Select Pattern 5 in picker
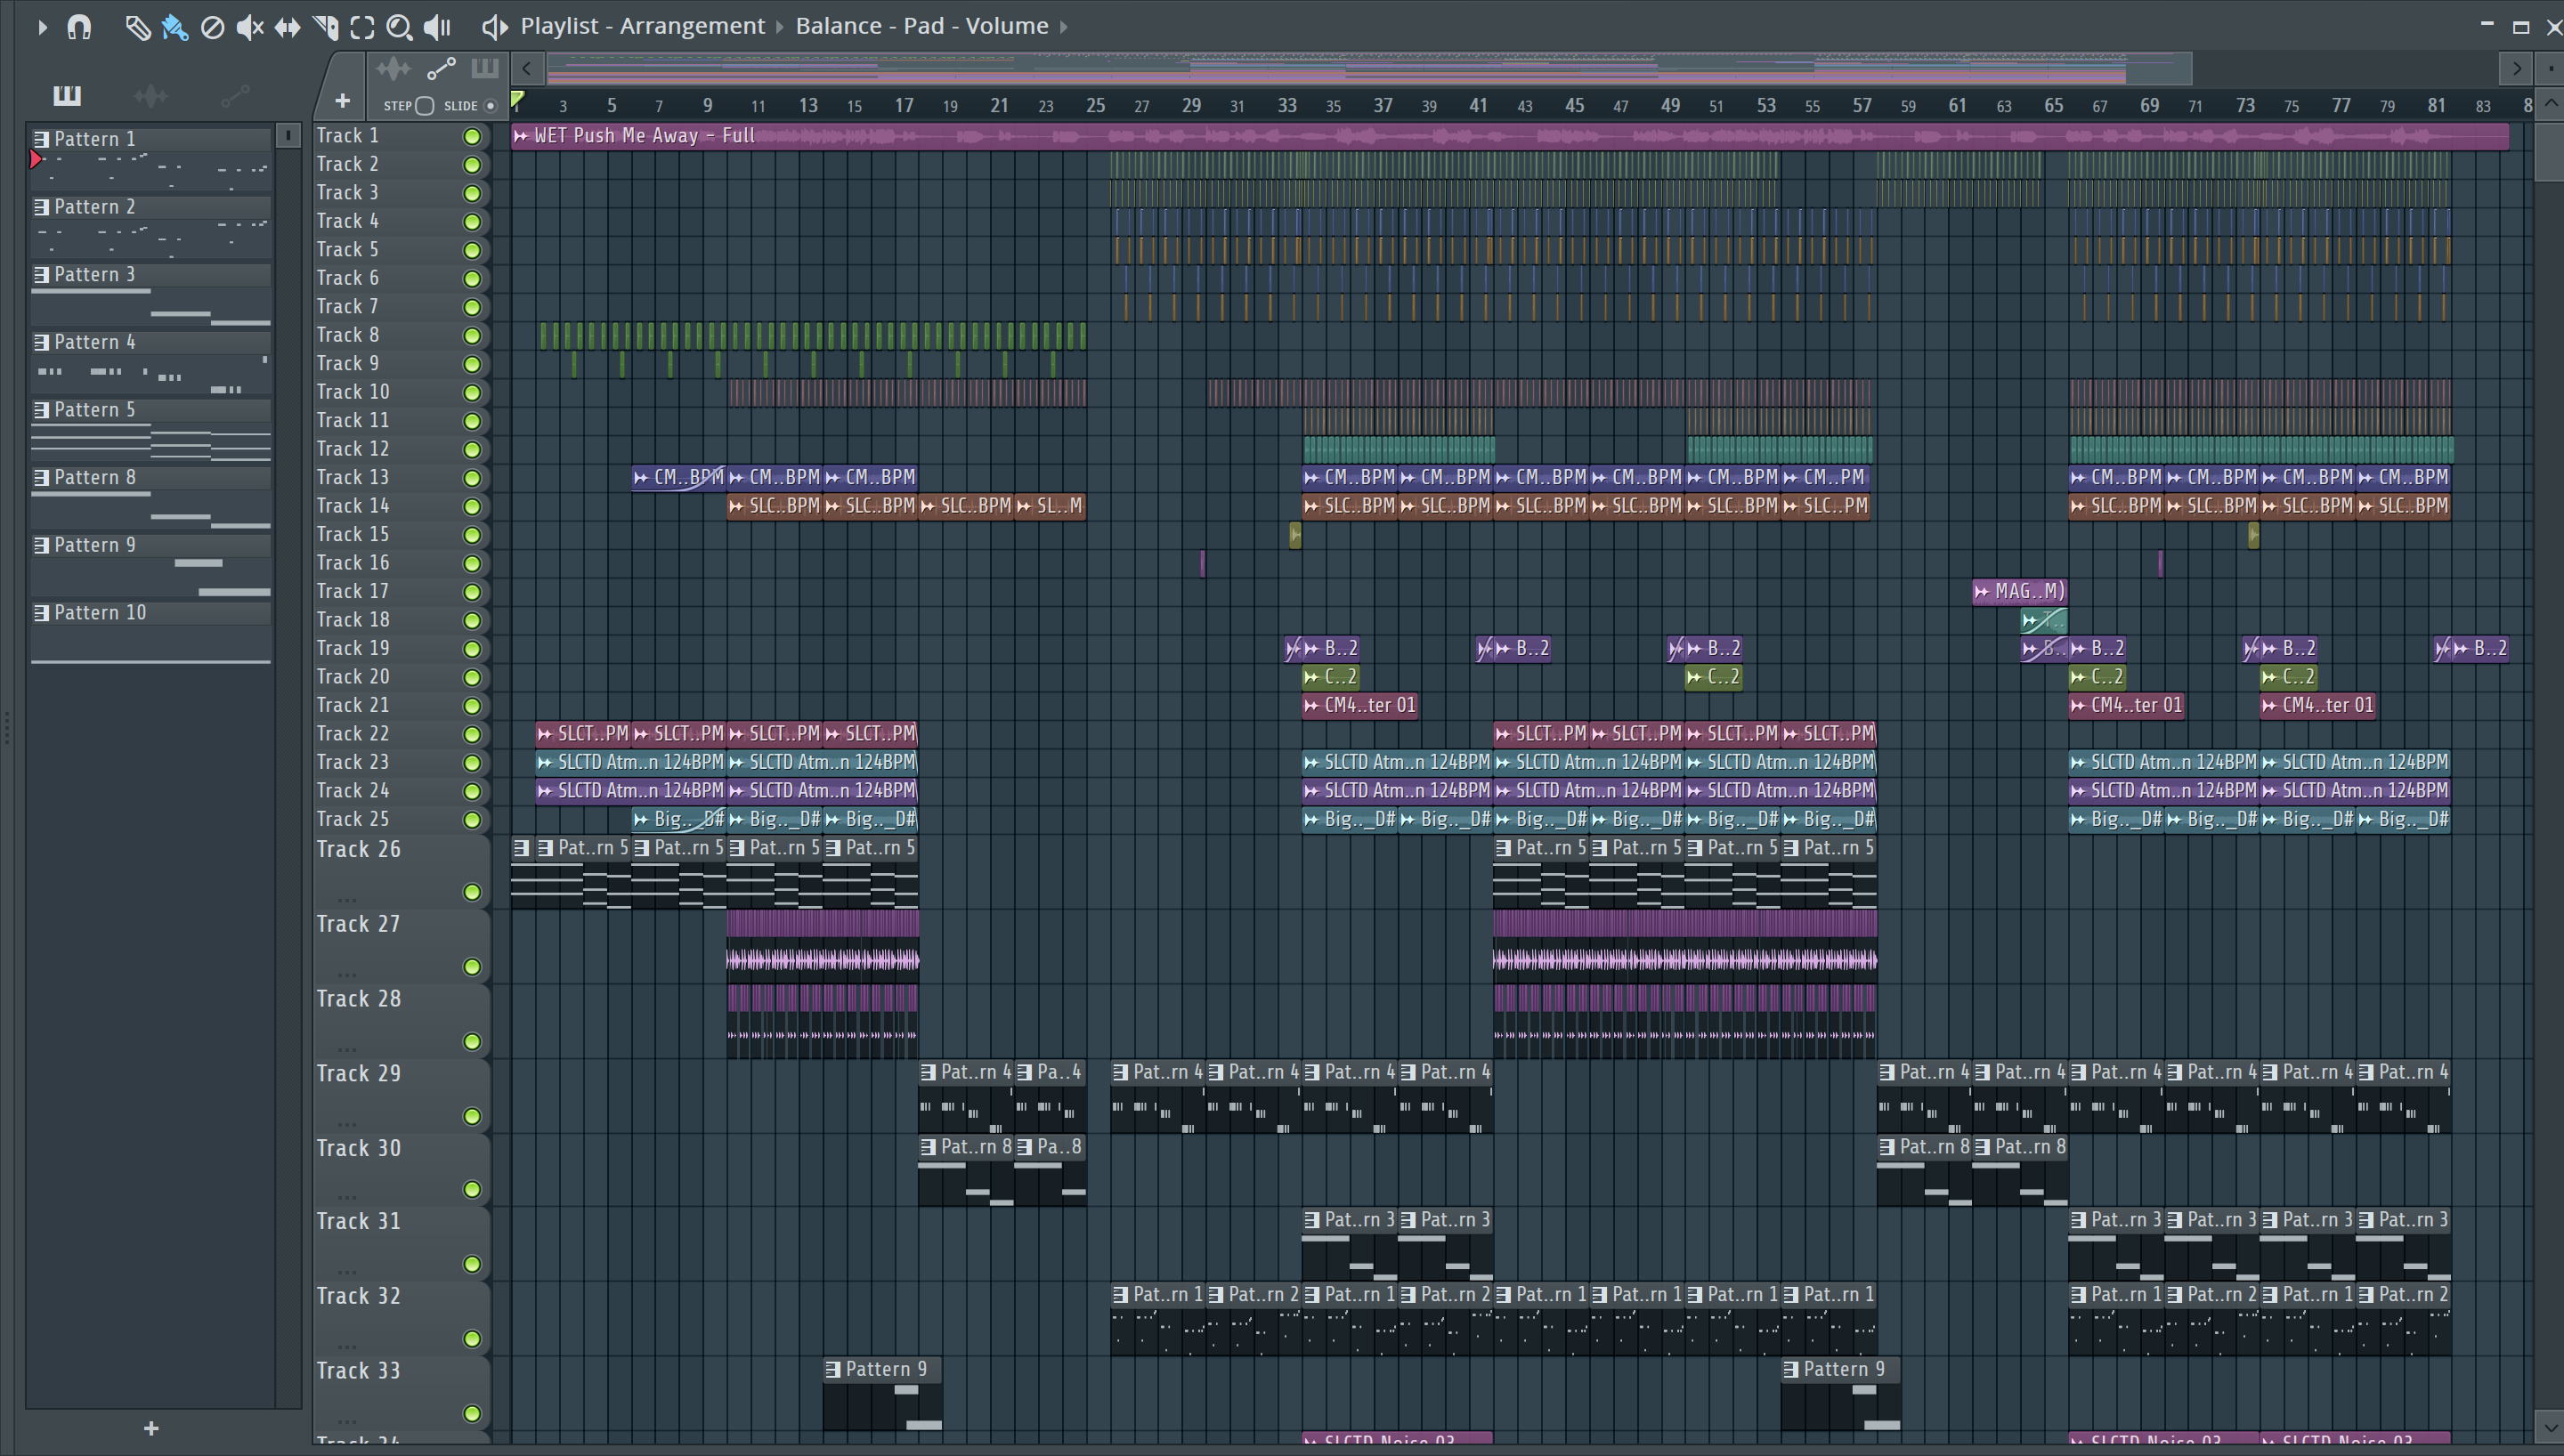The width and height of the screenshot is (2564, 1456). click(151, 410)
